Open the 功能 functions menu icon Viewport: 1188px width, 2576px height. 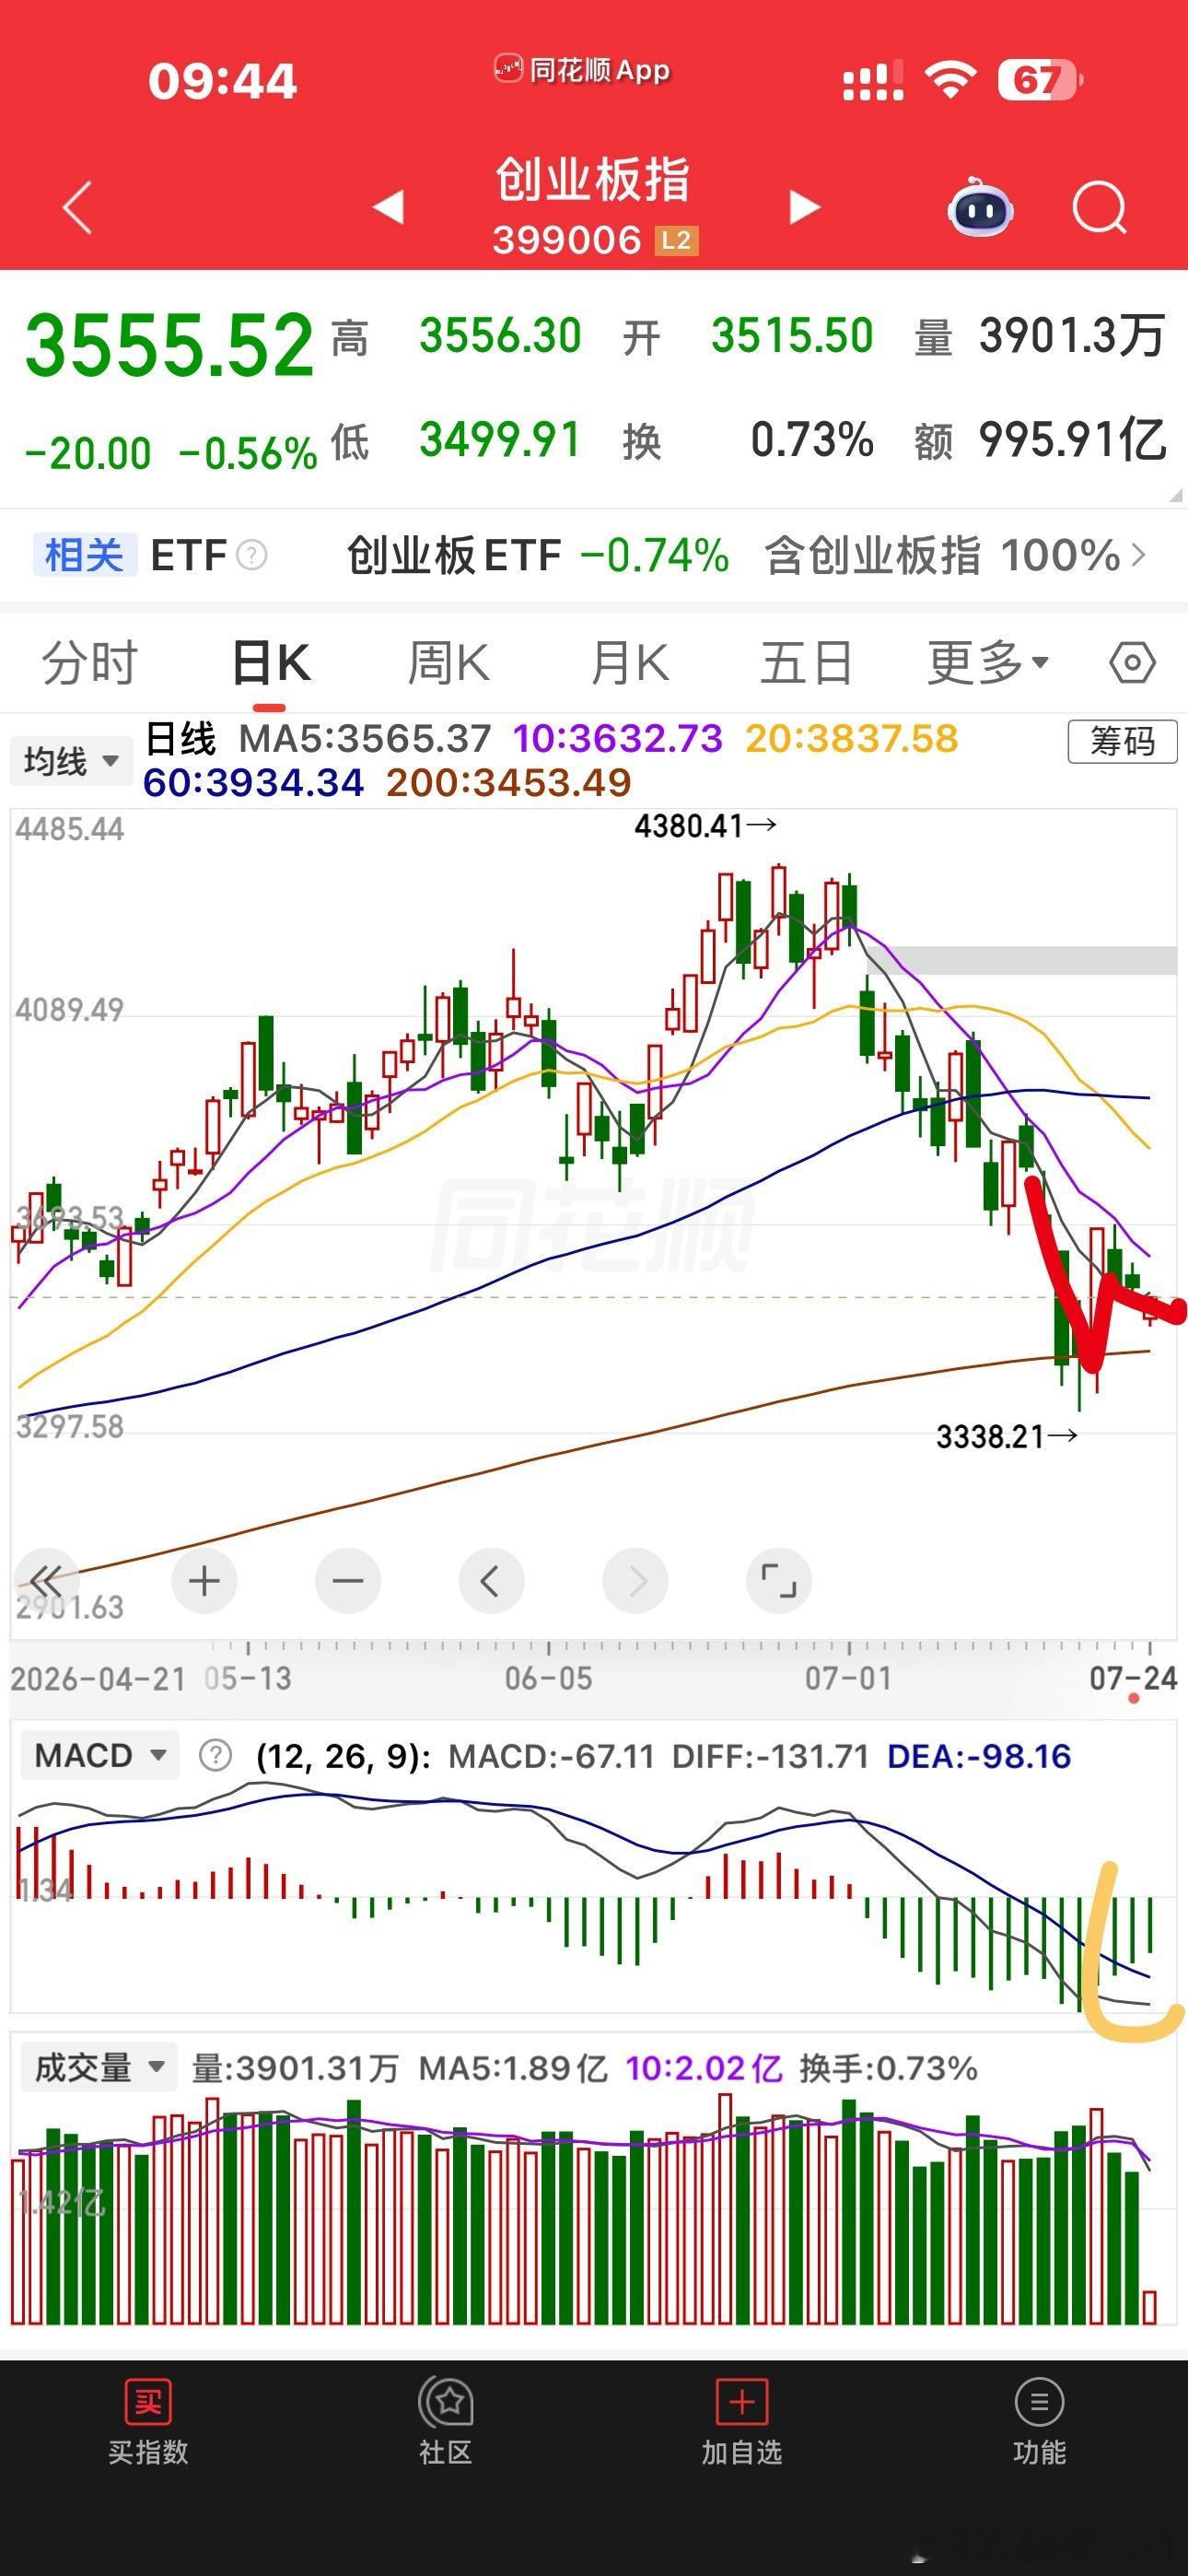click(x=1039, y=2402)
